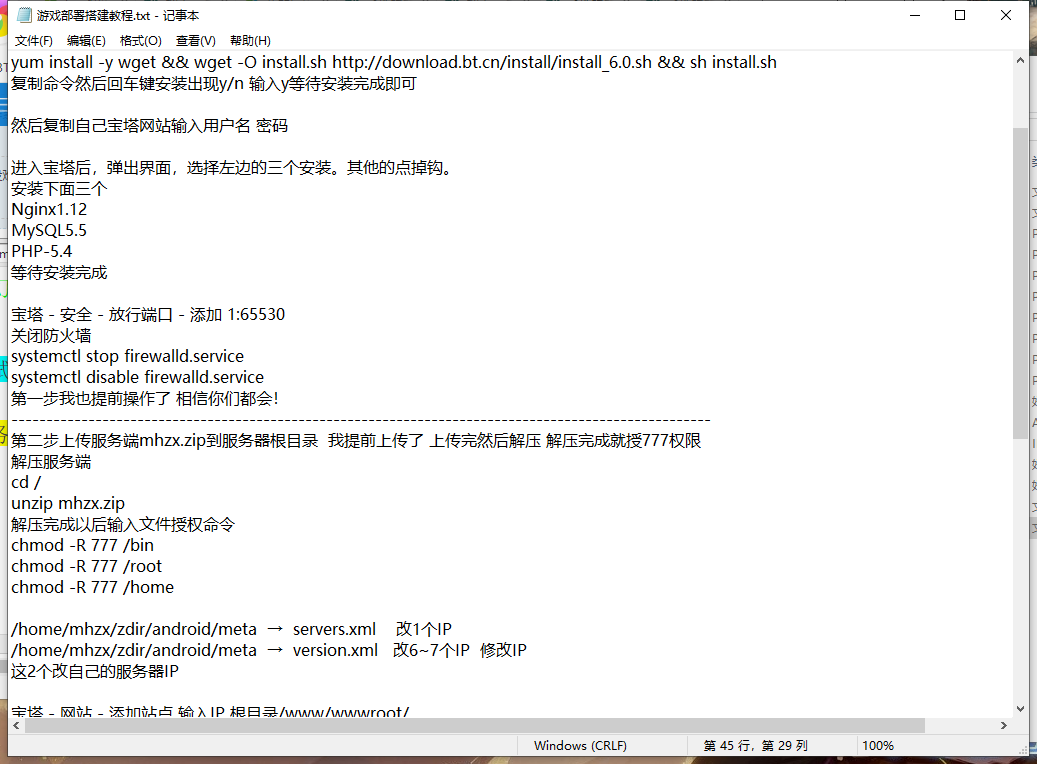Click the vertical scrollbar down arrow
Image resolution: width=1037 pixels, height=764 pixels.
1019,707
